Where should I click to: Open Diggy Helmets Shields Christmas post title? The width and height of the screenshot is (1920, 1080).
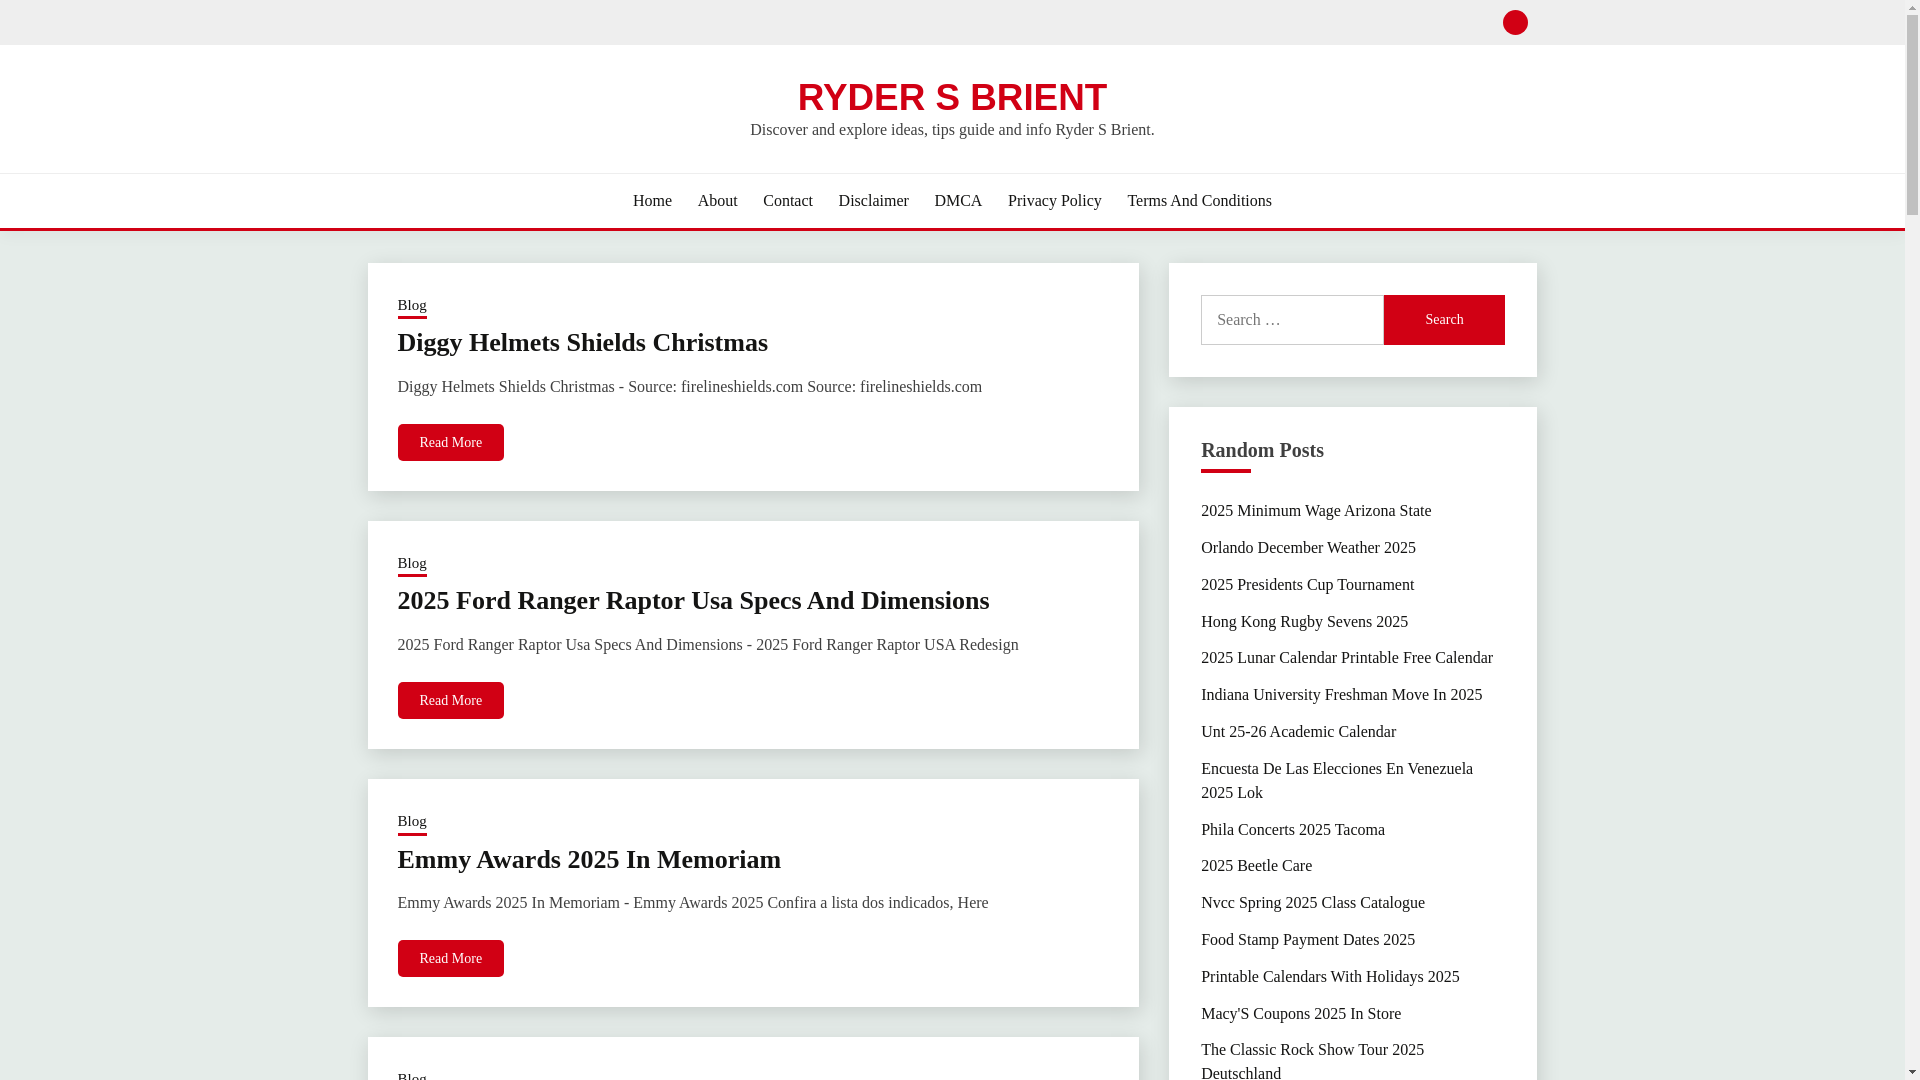coord(583,343)
